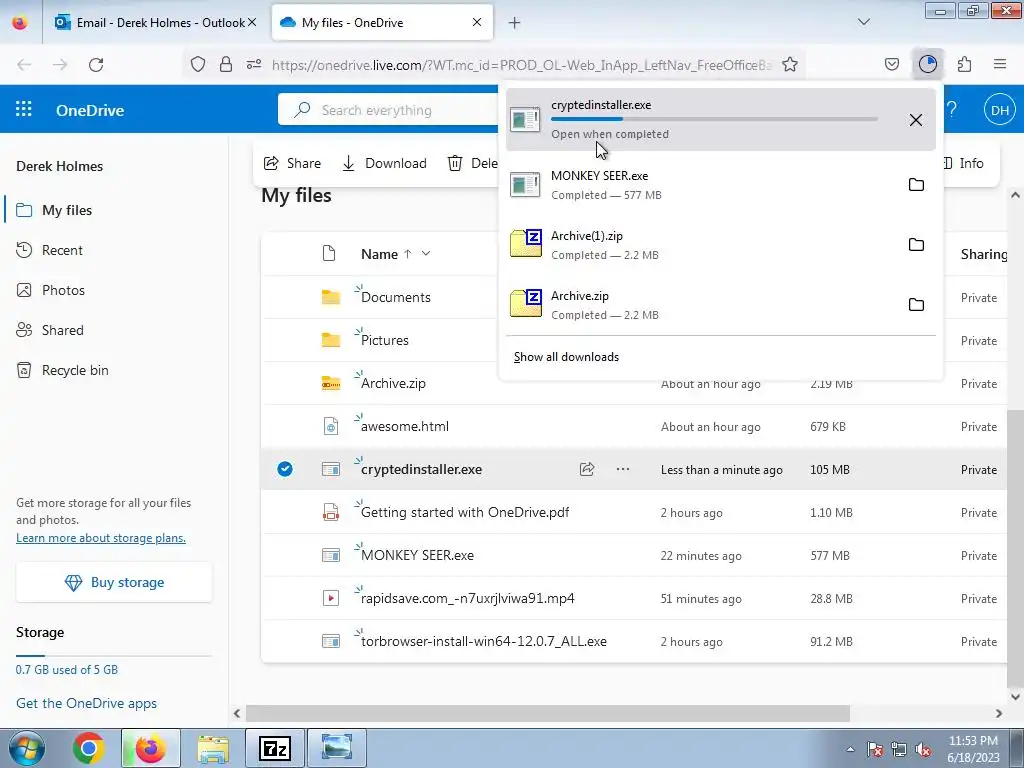This screenshot has height=768, width=1024.
Task: Open the OneDrive help question mark
Action: pyautogui.click(x=952, y=109)
